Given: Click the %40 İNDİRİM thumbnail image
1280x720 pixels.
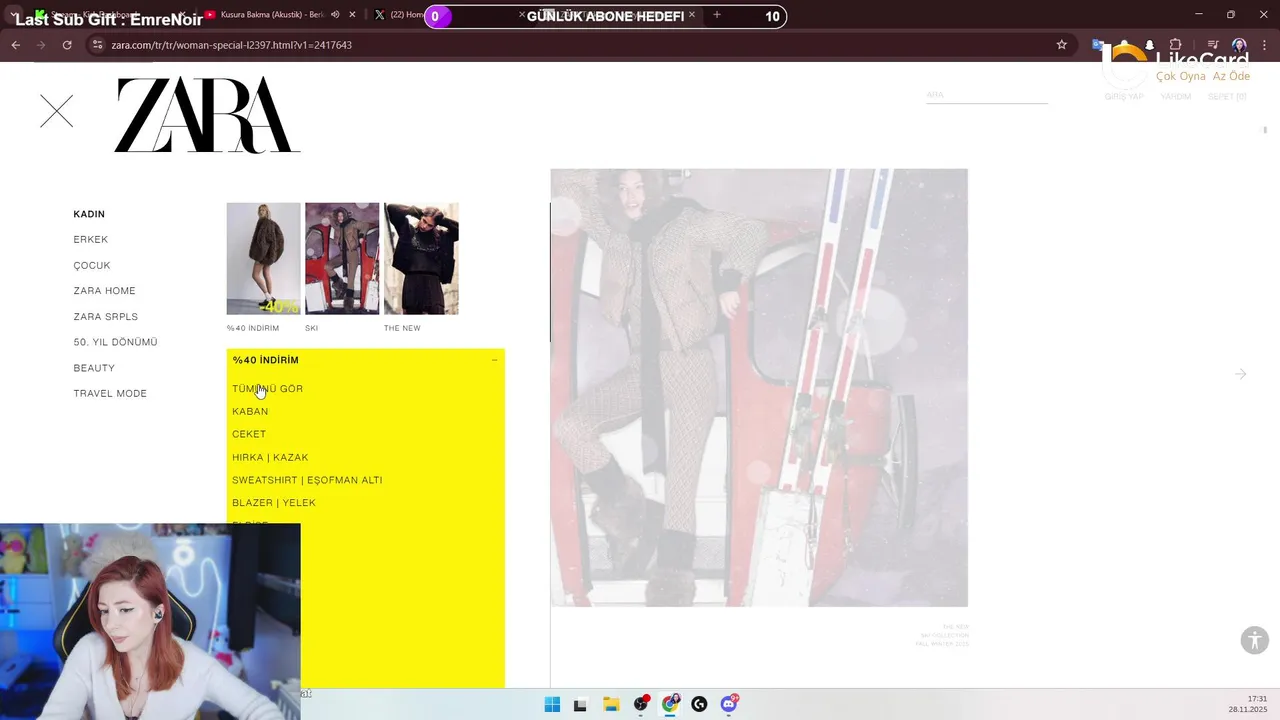Looking at the screenshot, I should tap(263, 259).
